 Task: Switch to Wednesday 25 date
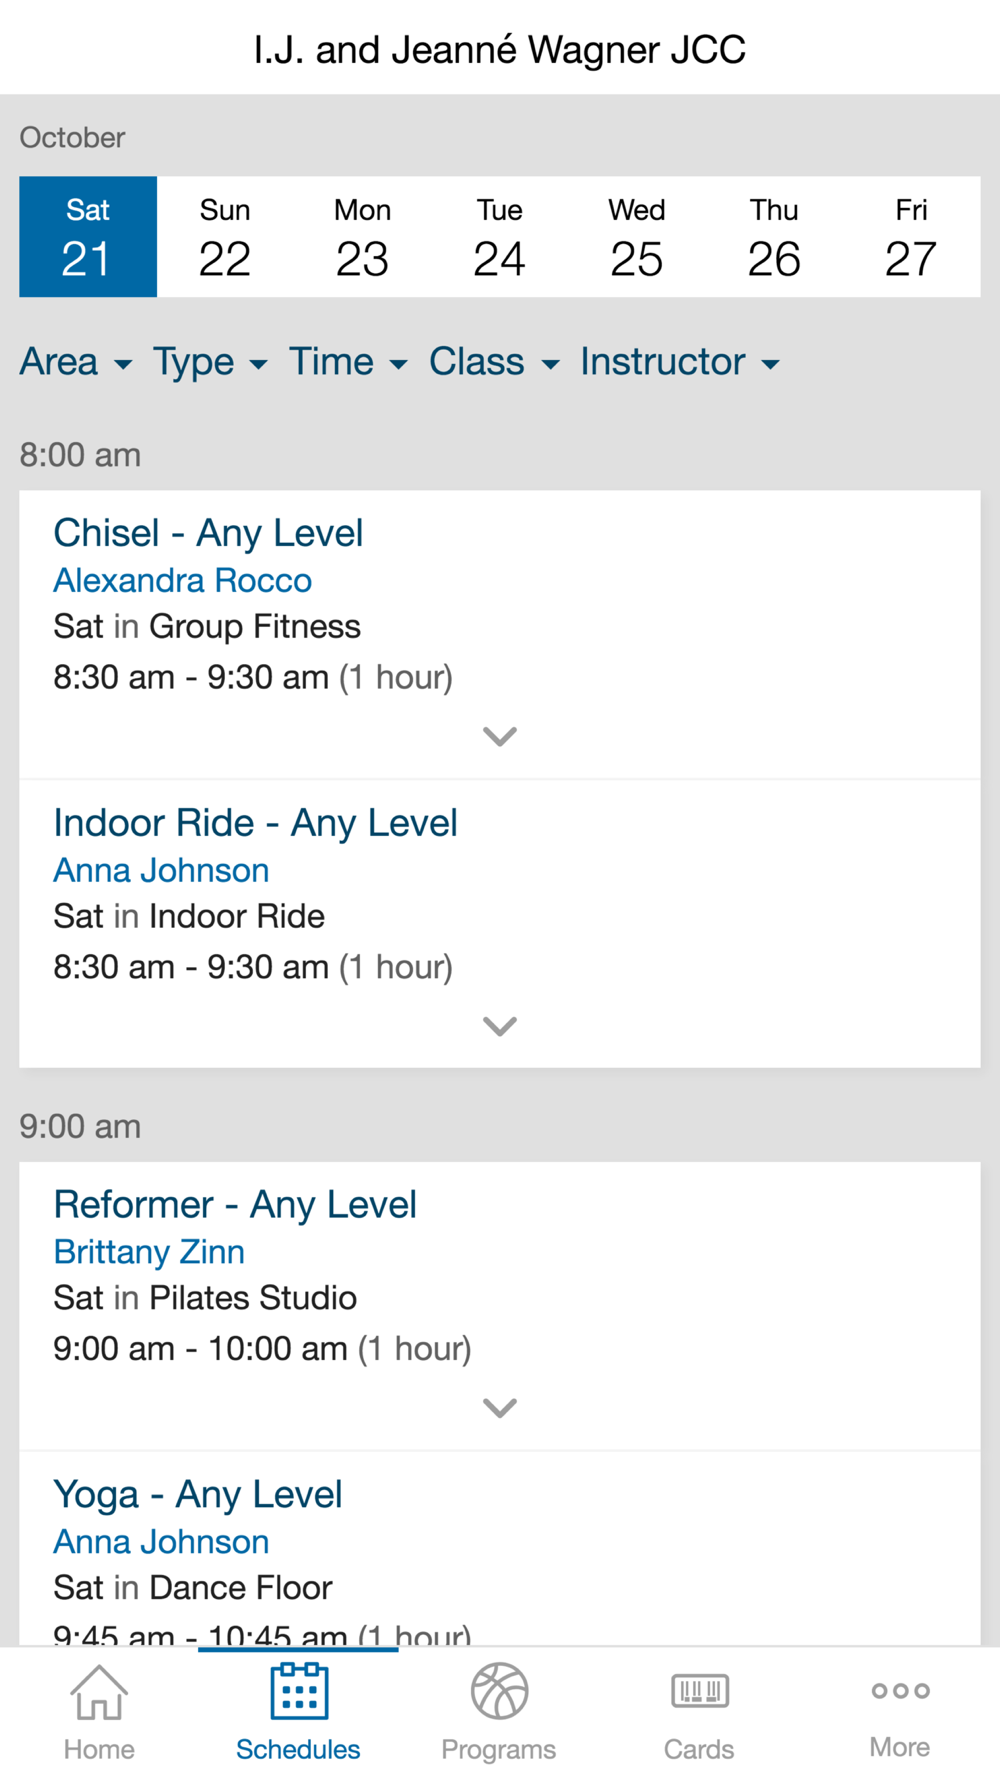[x=637, y=238]
